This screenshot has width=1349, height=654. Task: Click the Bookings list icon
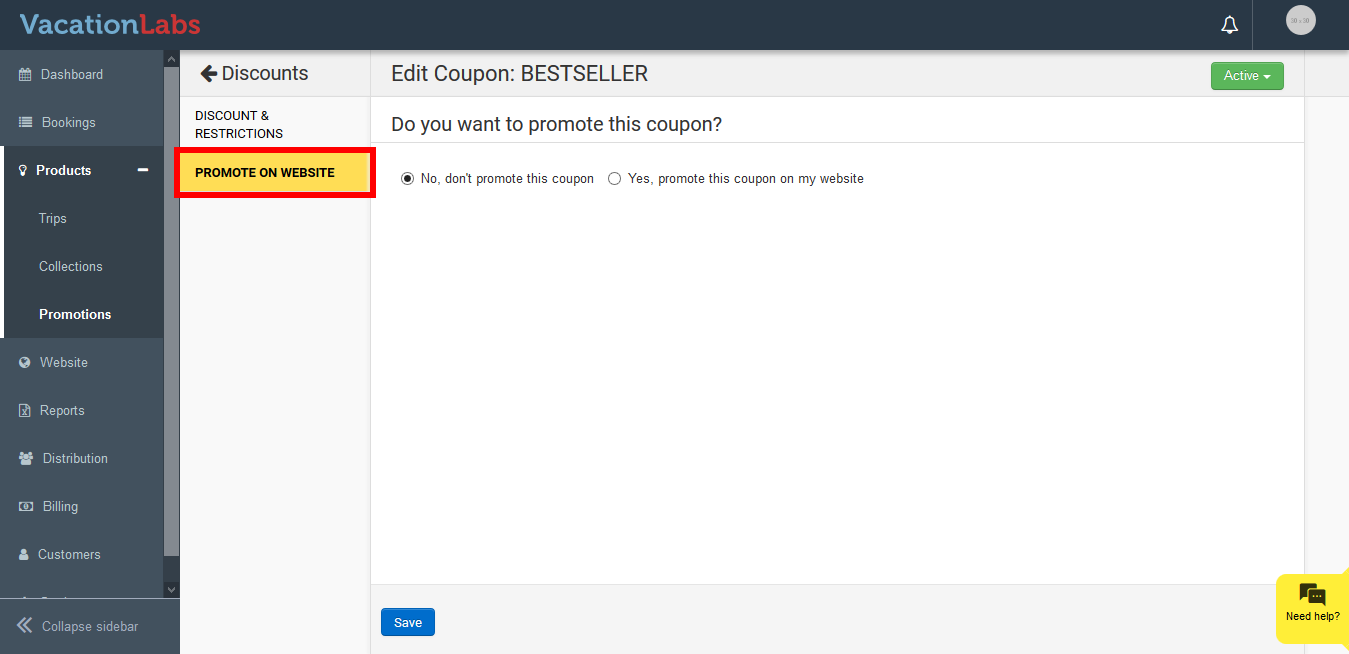click(26, 123)
